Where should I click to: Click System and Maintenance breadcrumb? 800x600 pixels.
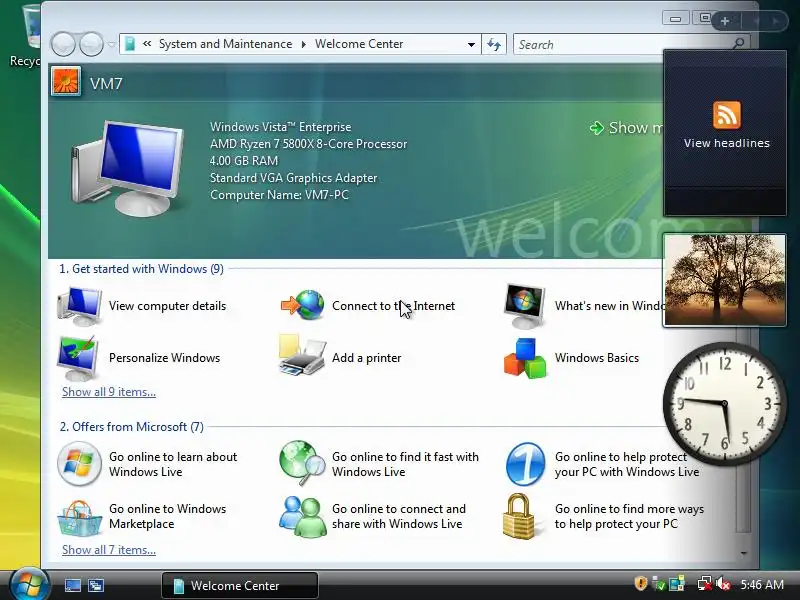[x=226, y=44]
